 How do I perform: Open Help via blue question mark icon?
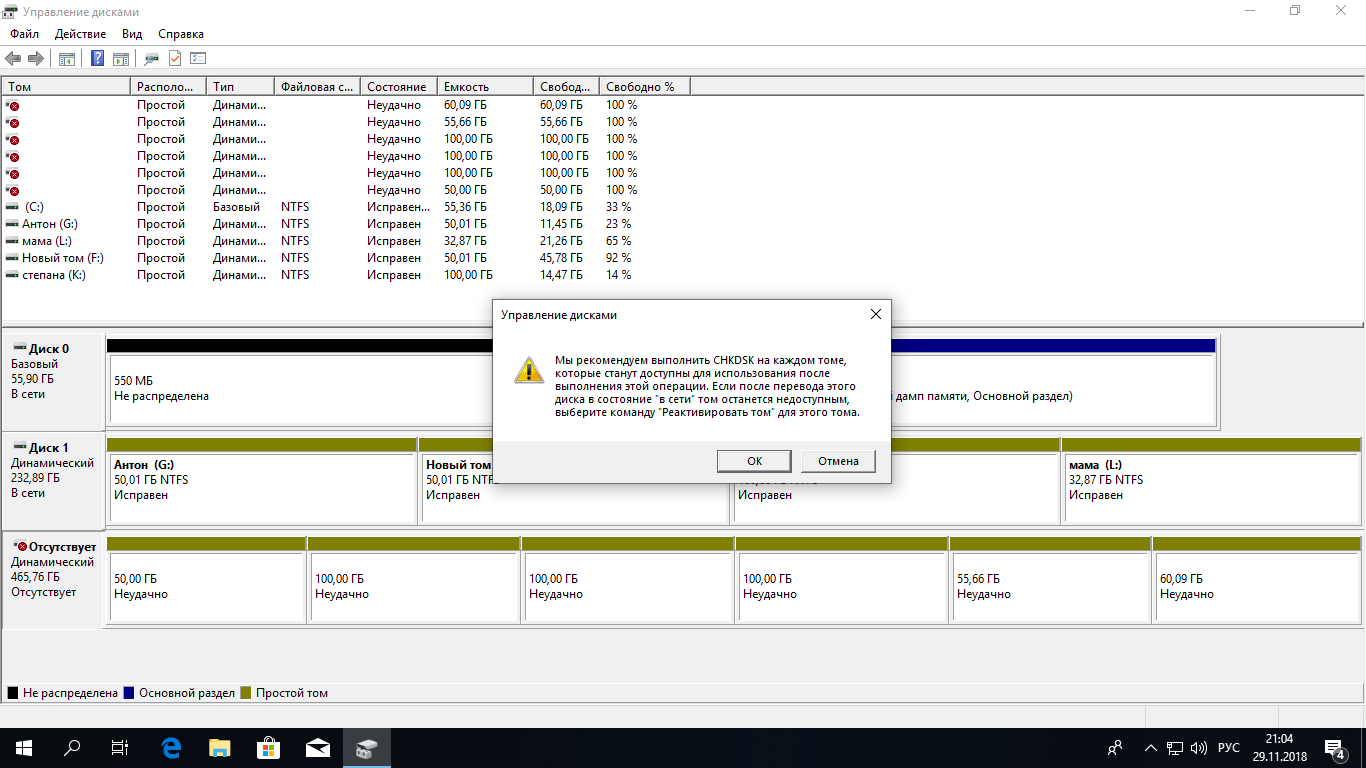97,59
